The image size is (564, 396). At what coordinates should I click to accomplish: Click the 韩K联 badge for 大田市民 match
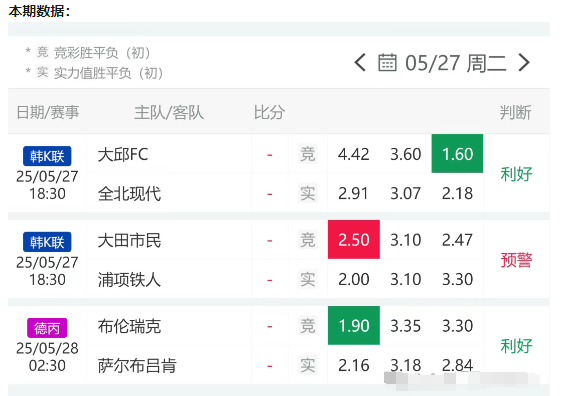point(47,242)
